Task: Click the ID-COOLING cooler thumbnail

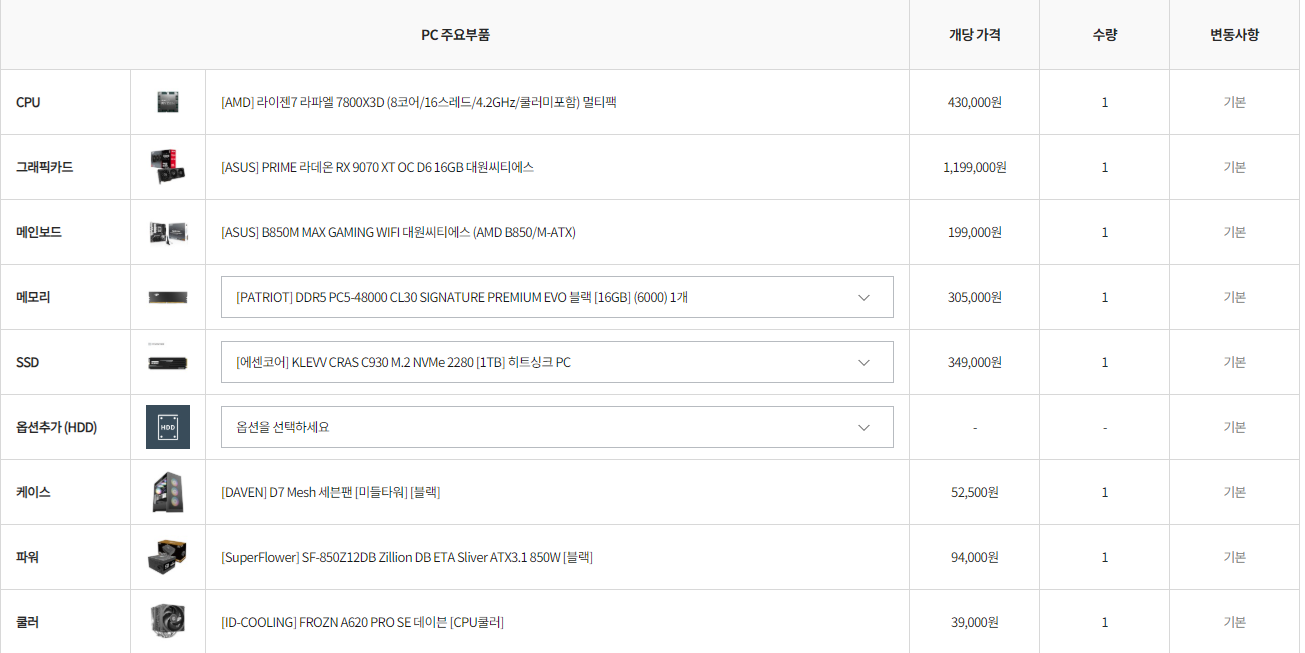Action: [167, 622]
